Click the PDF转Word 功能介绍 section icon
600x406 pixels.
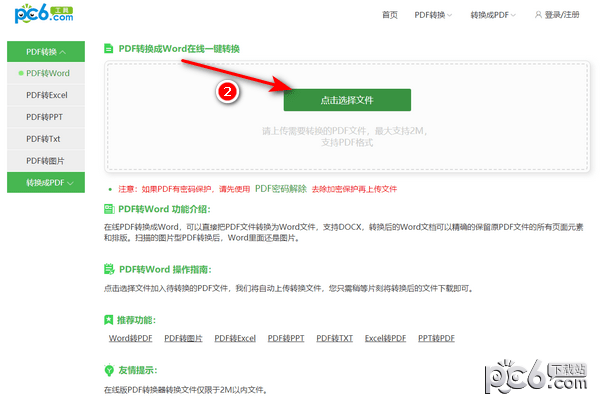(109, 209)
